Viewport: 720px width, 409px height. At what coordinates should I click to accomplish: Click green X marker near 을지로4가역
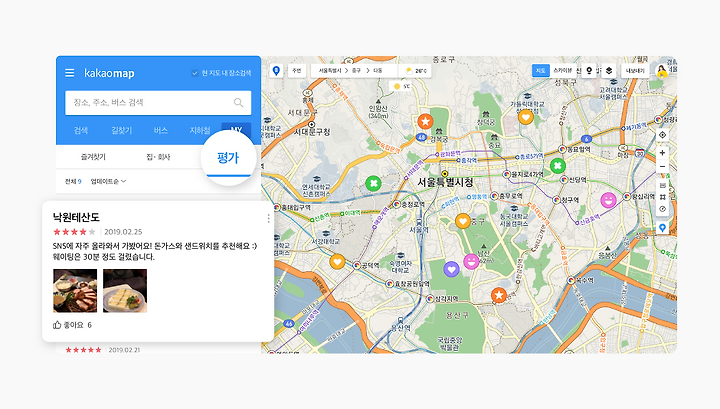(557, 166)
